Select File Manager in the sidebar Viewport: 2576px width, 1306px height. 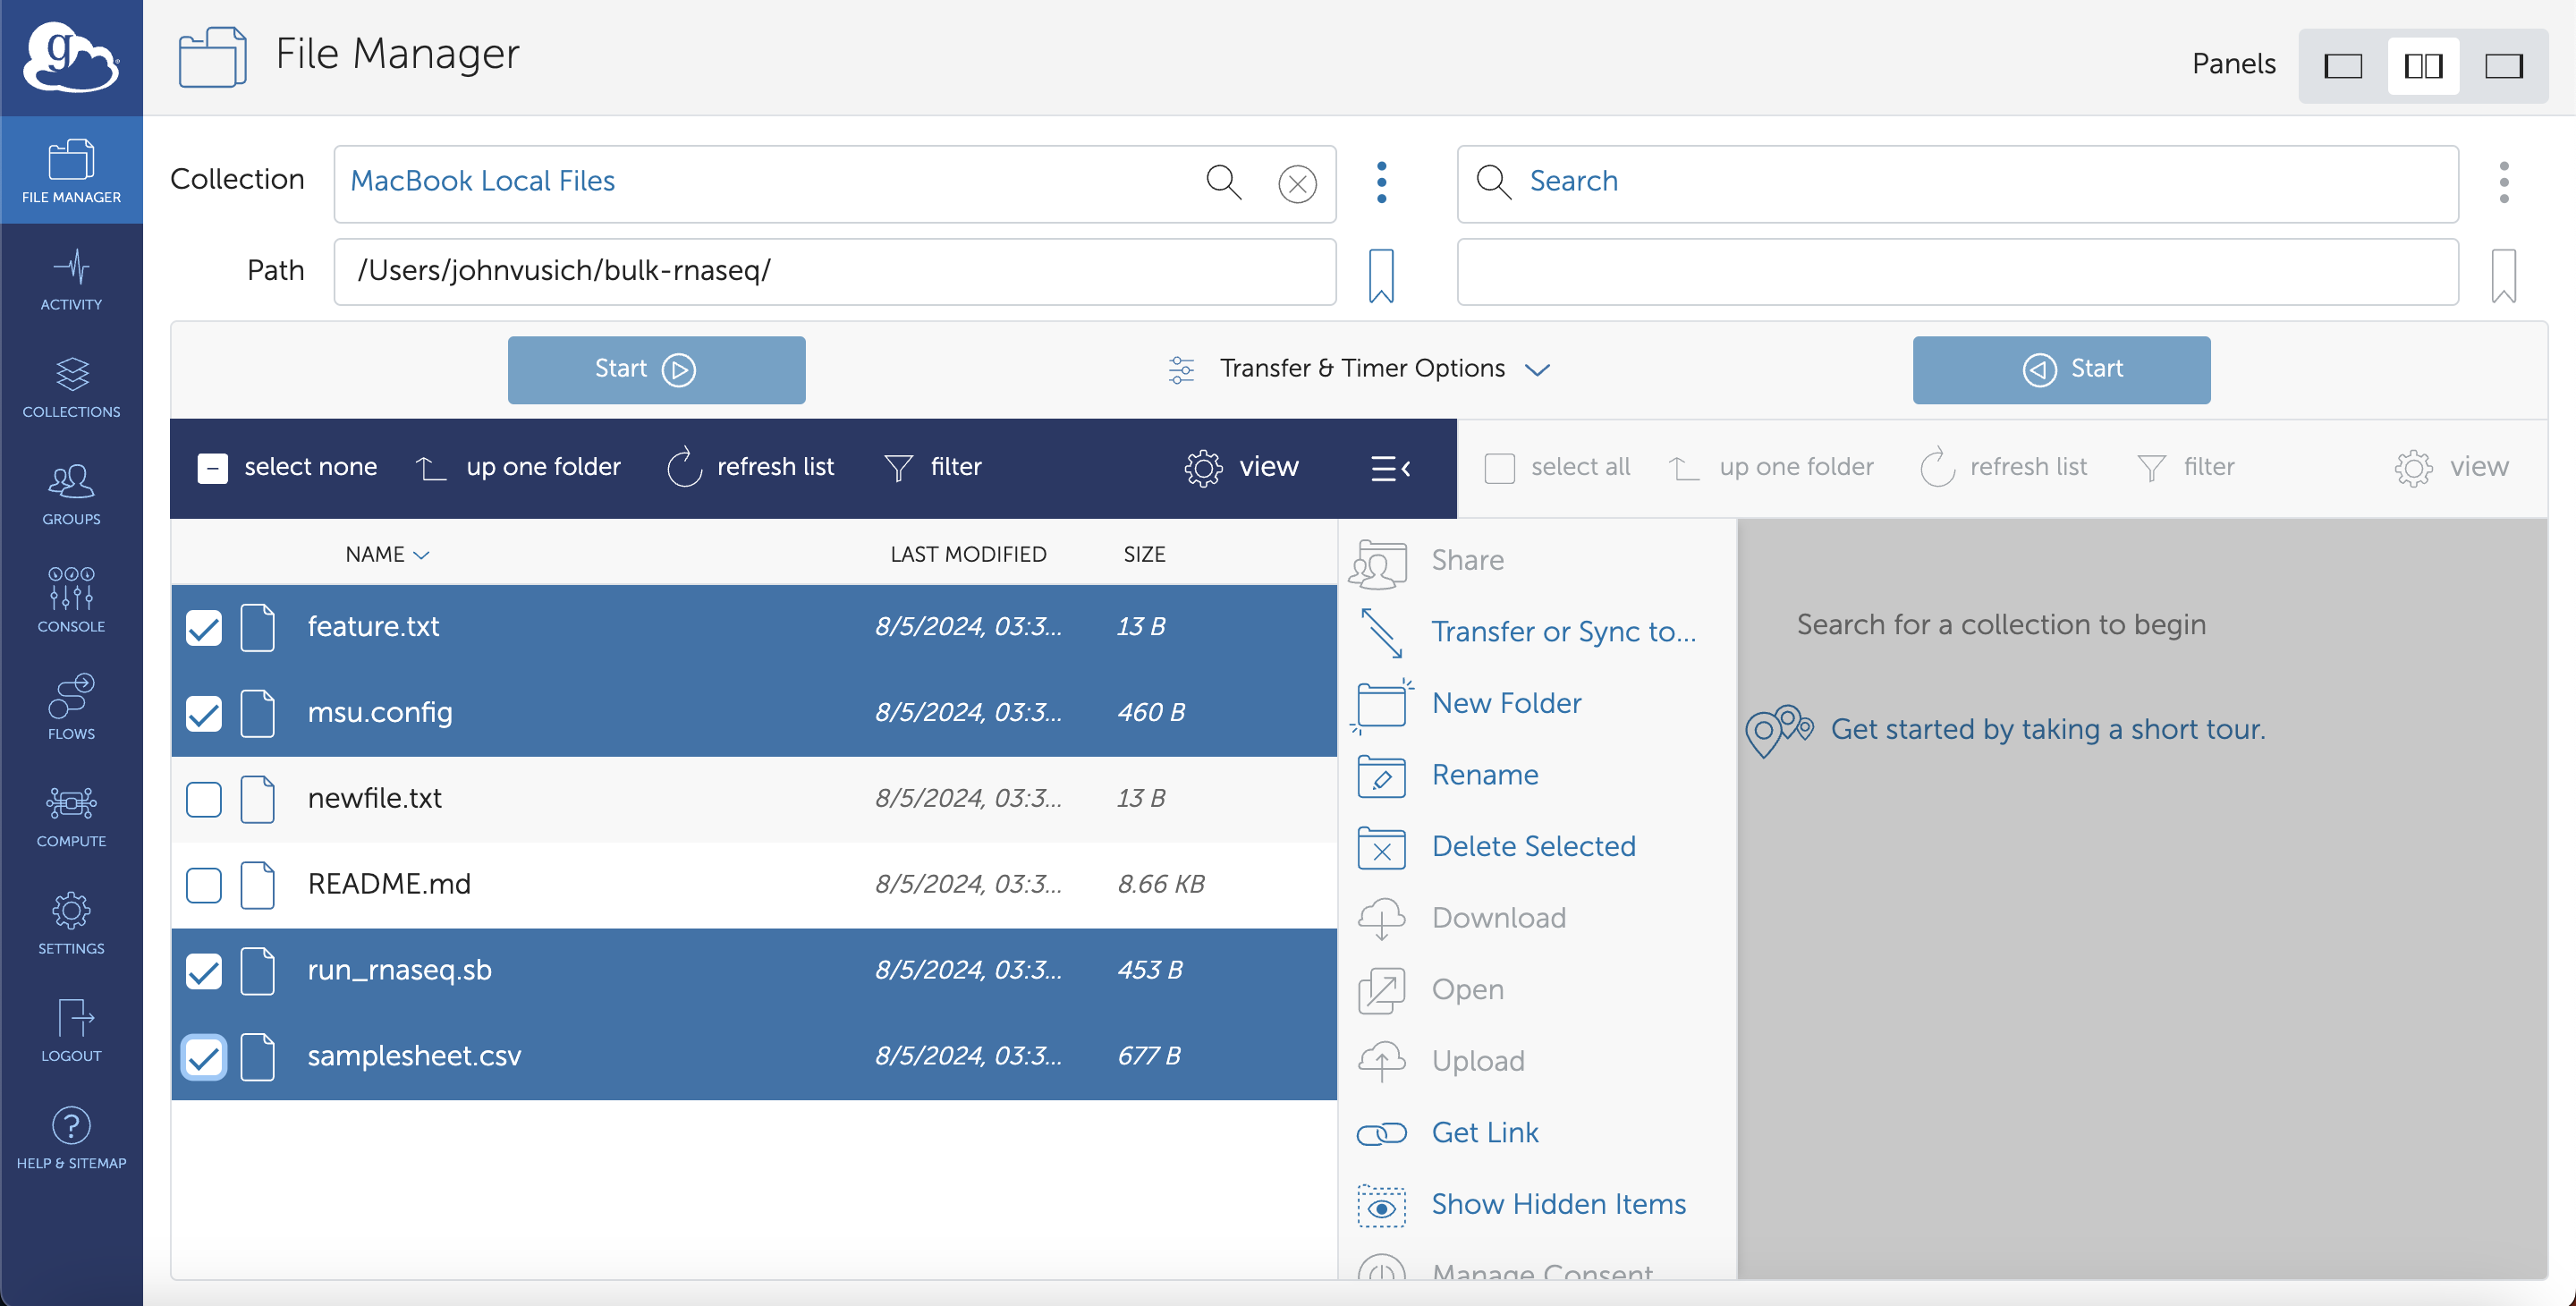pyautogui.click(x=71, y=171)
